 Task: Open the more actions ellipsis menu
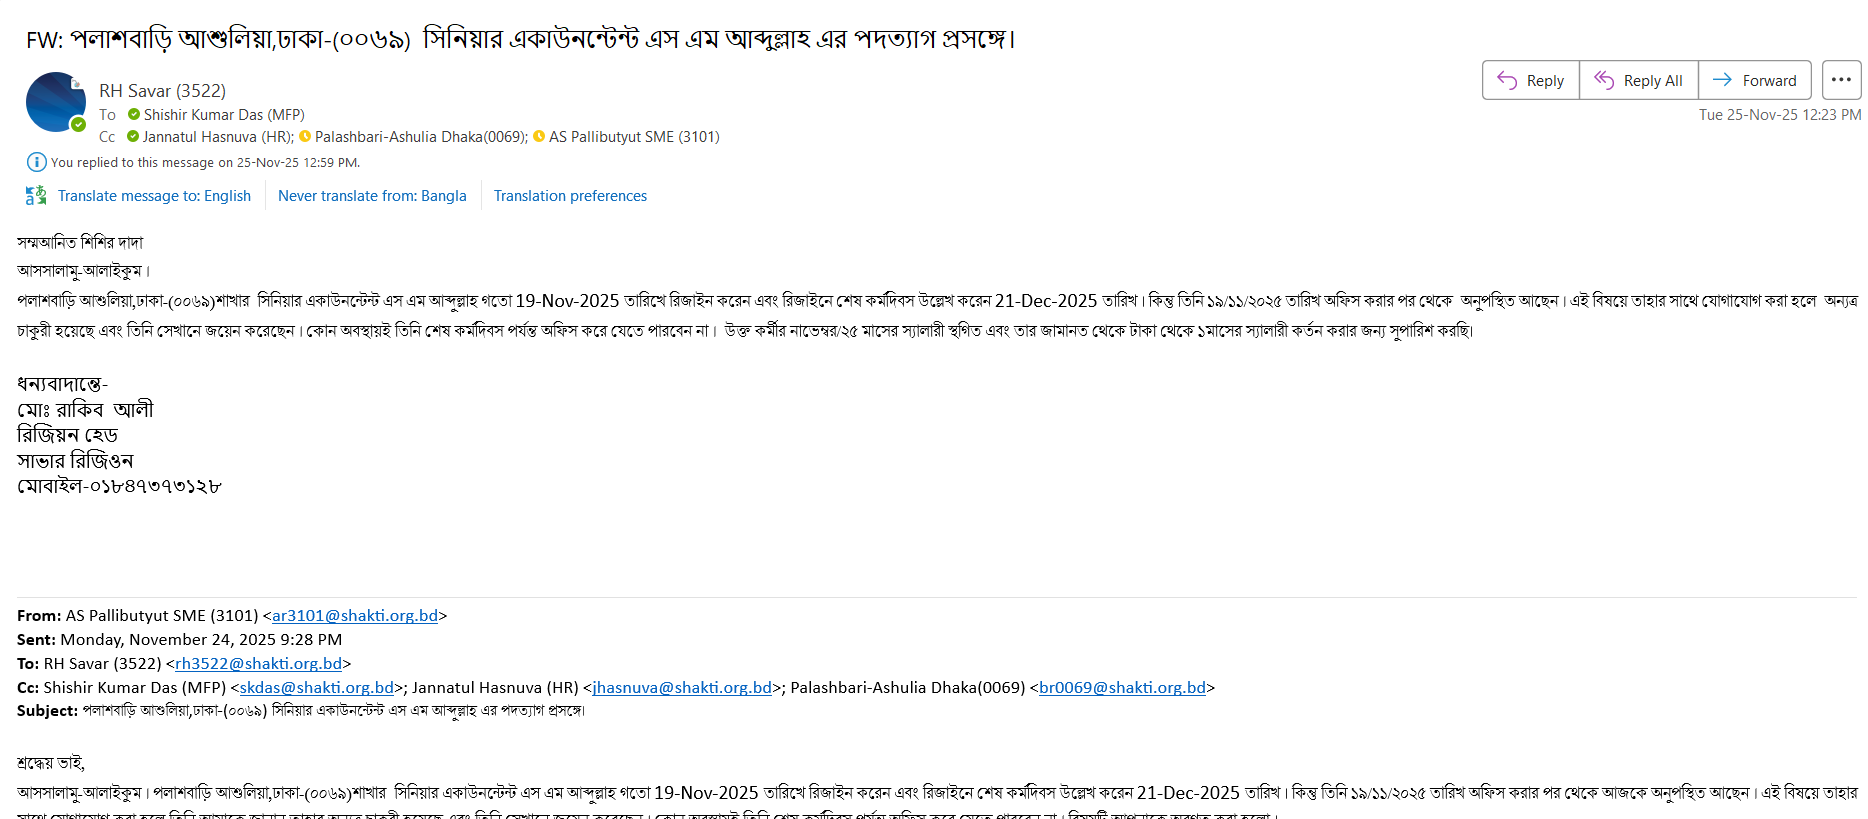[1841, 80]
